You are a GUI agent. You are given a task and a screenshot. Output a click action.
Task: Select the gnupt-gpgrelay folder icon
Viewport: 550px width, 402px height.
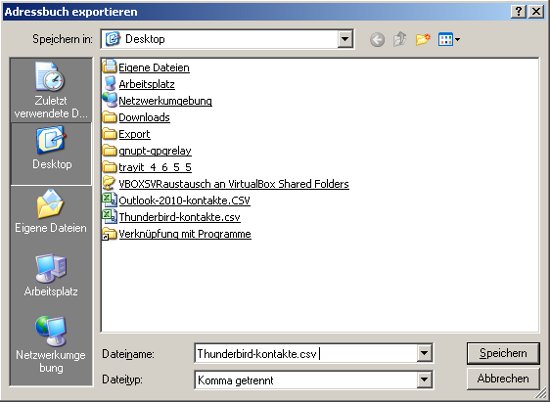pos(109,150)
